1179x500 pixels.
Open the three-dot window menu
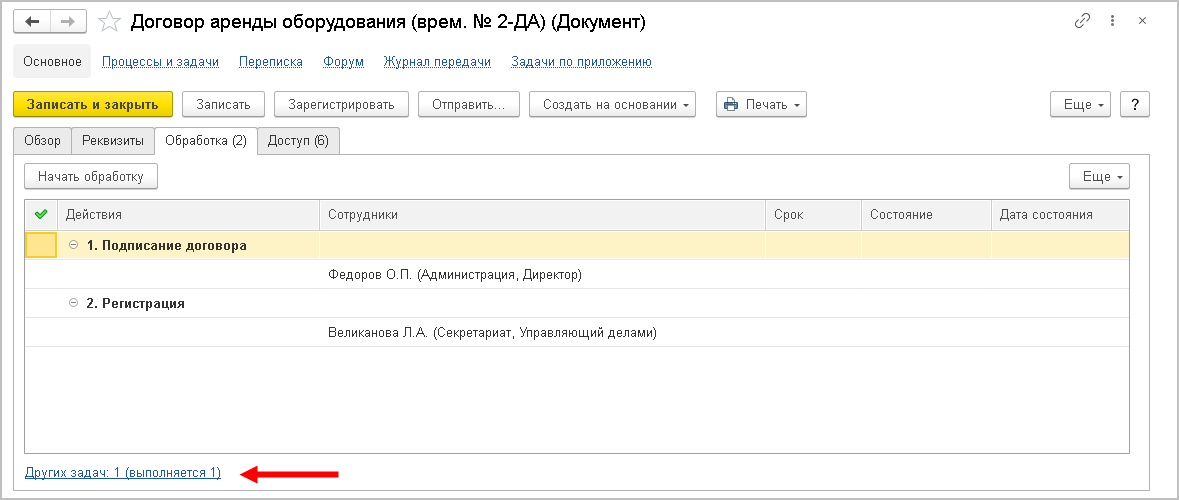1113,20
